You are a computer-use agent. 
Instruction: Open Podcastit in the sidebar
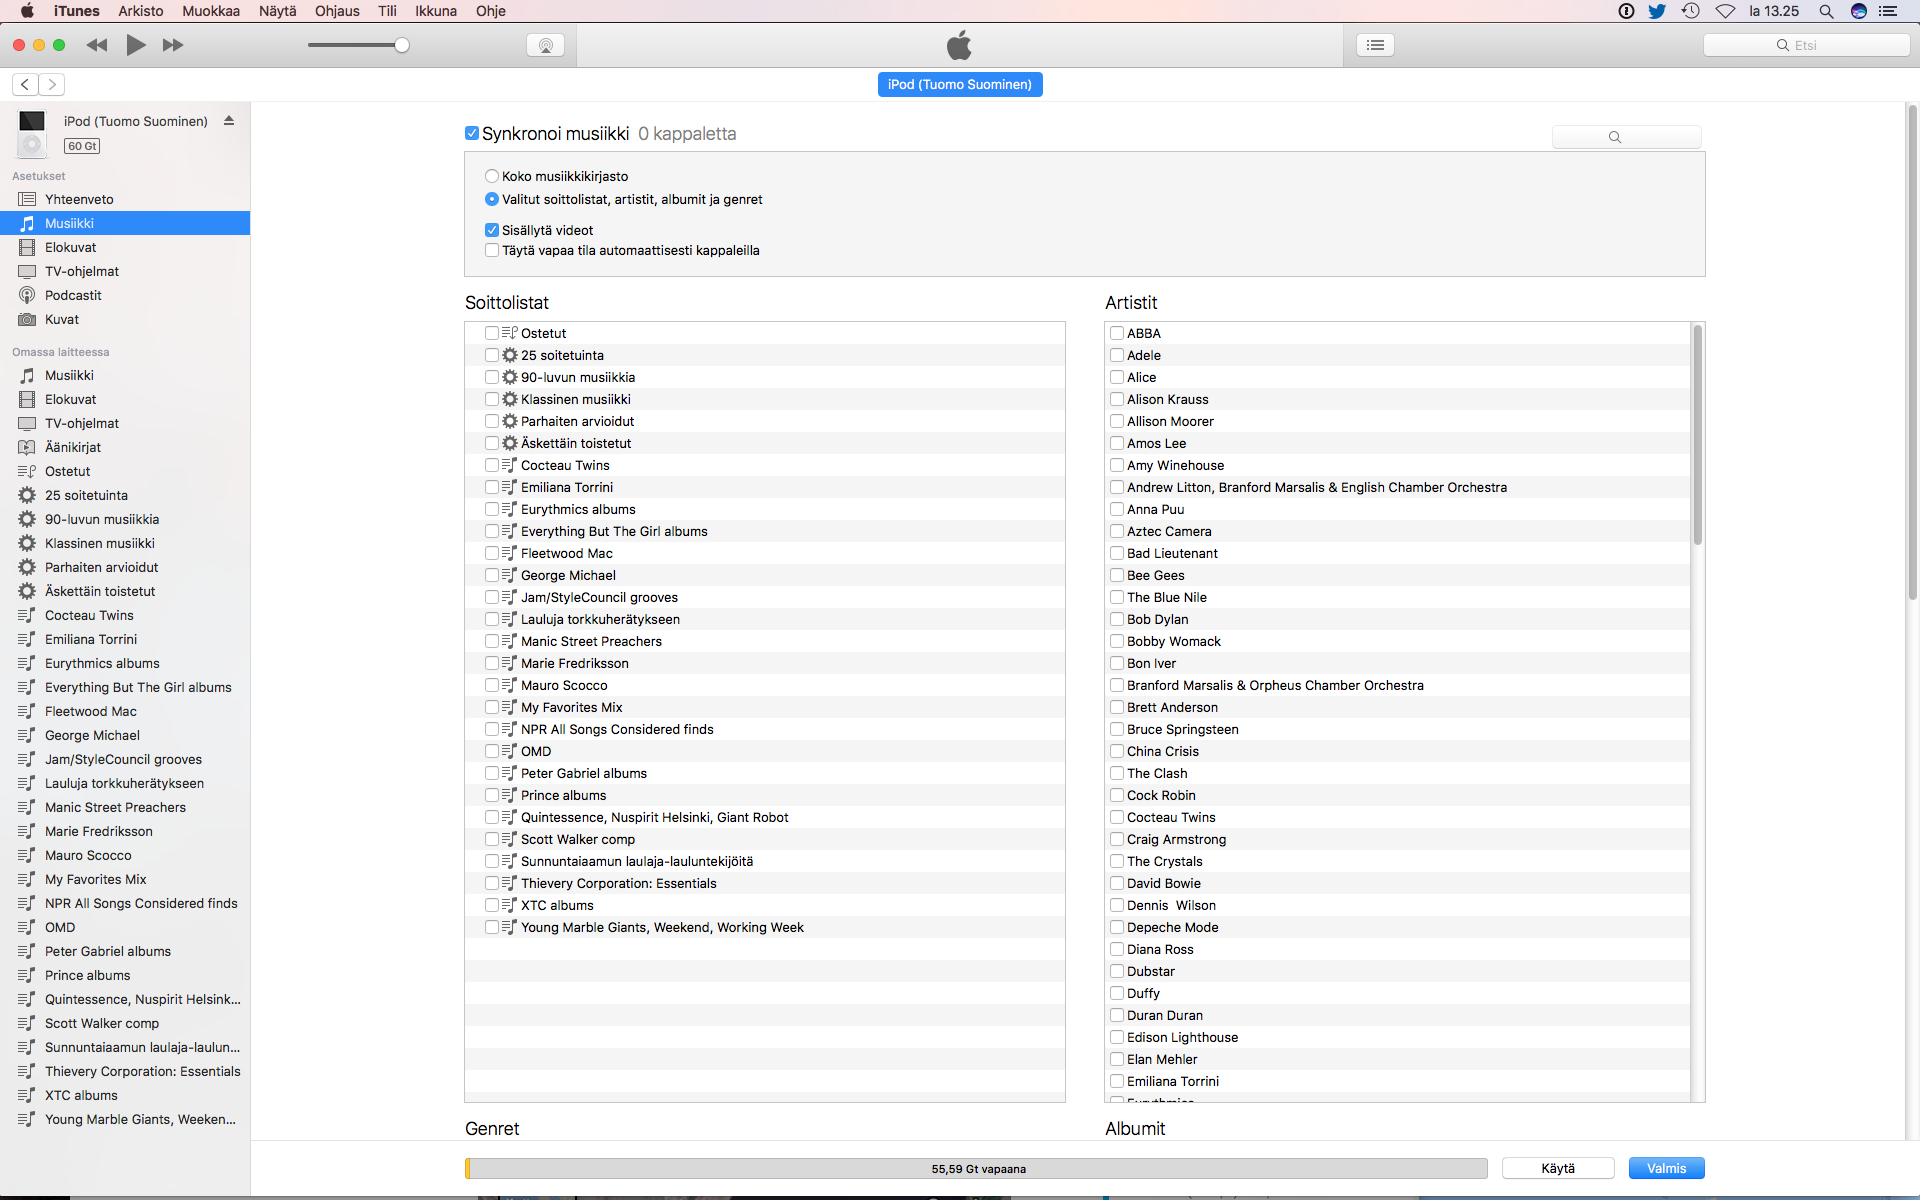tap(73, 295)
